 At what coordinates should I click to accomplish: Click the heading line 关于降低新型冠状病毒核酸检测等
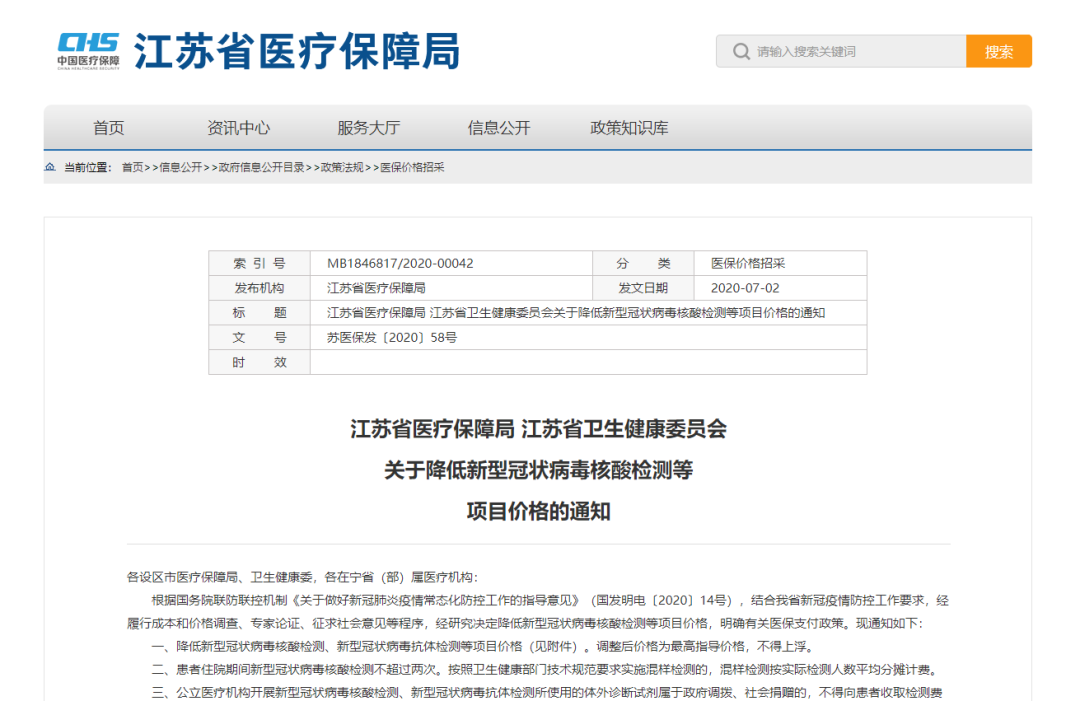tap(539, 471)
